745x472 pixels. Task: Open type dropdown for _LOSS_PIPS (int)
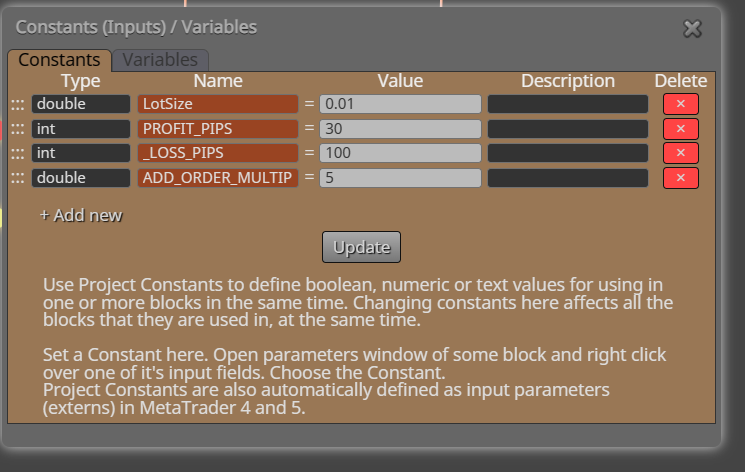(81, 153)
